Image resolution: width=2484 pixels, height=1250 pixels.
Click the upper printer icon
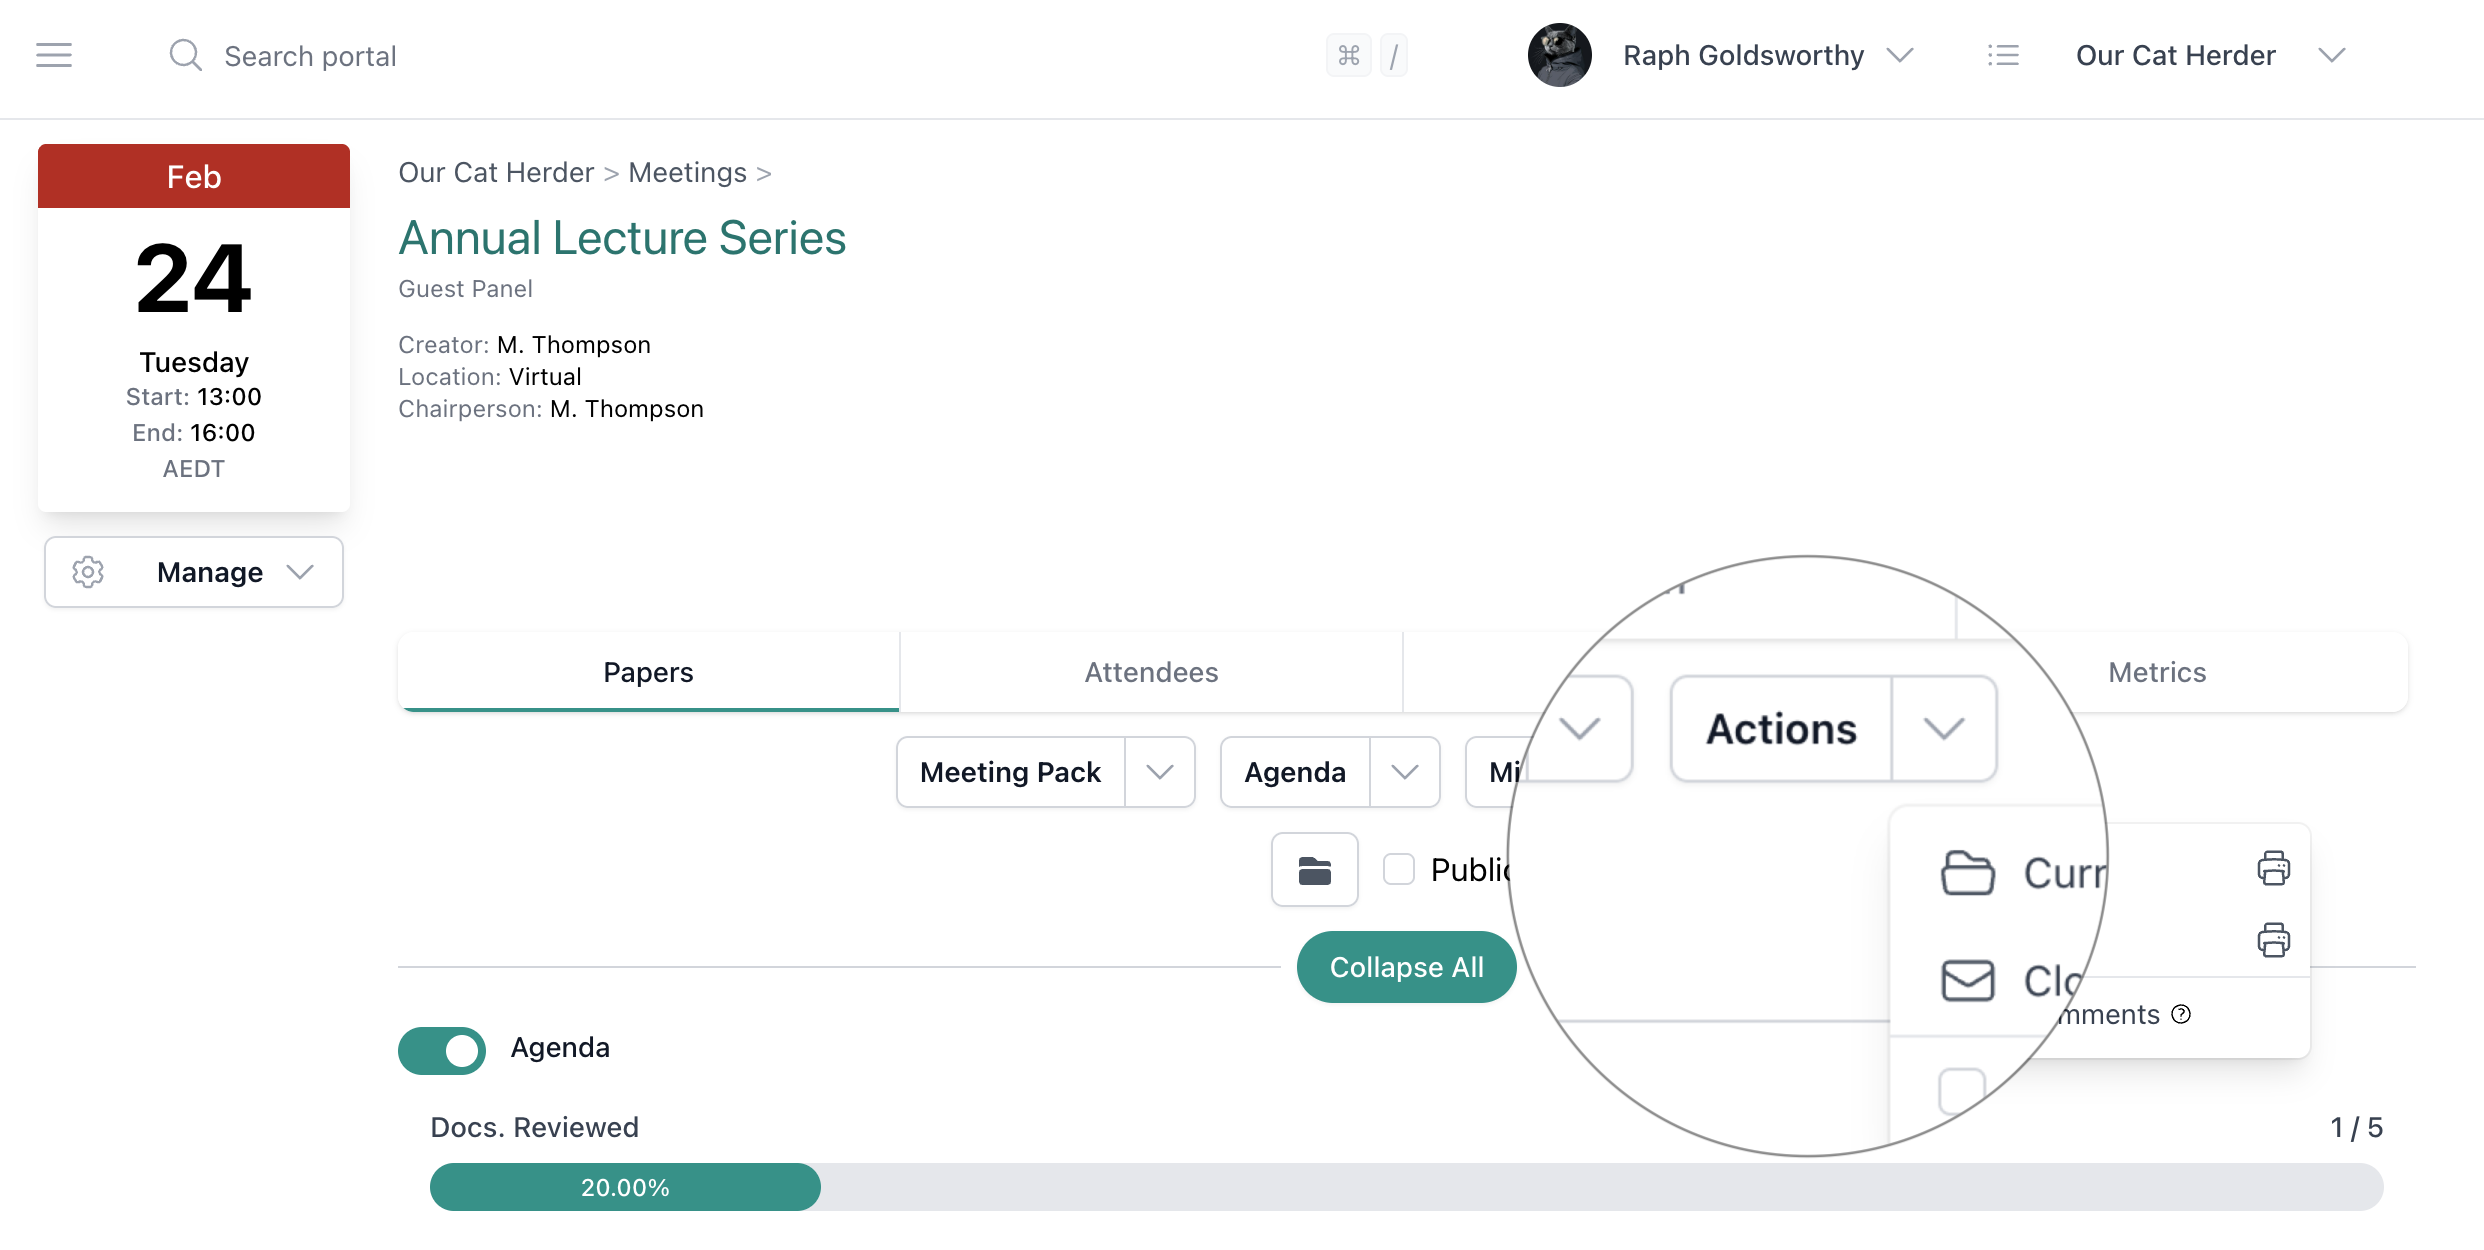[2273, 868]
